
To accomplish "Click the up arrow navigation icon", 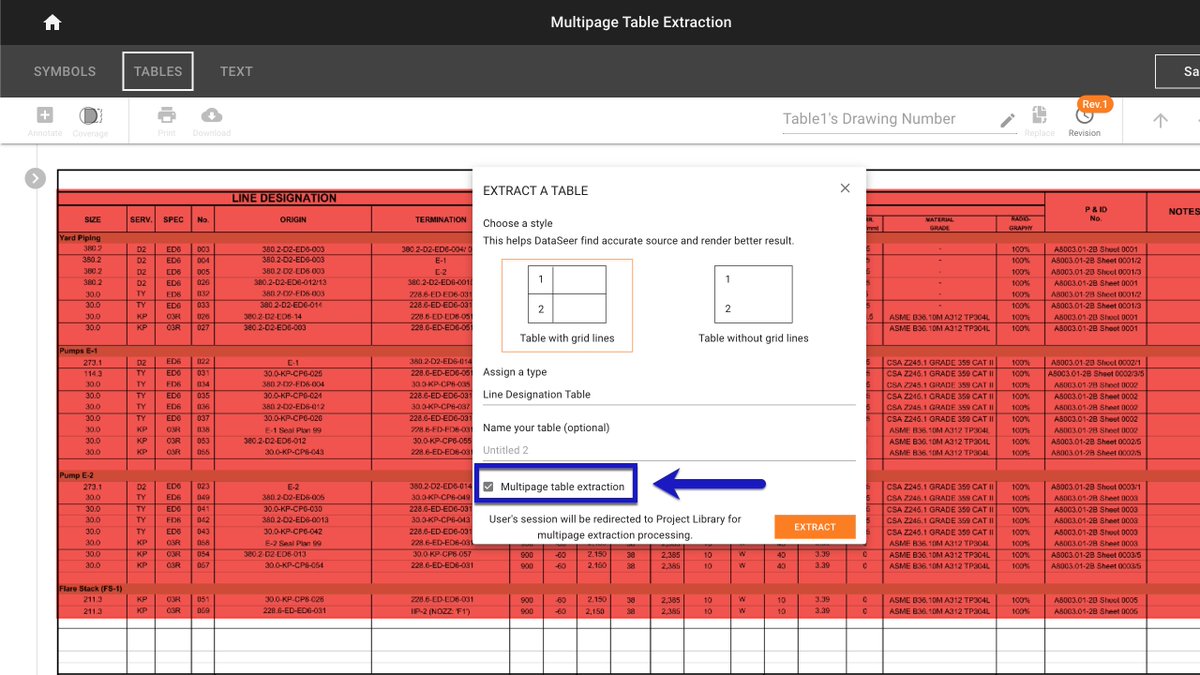I will (1159, 119).
